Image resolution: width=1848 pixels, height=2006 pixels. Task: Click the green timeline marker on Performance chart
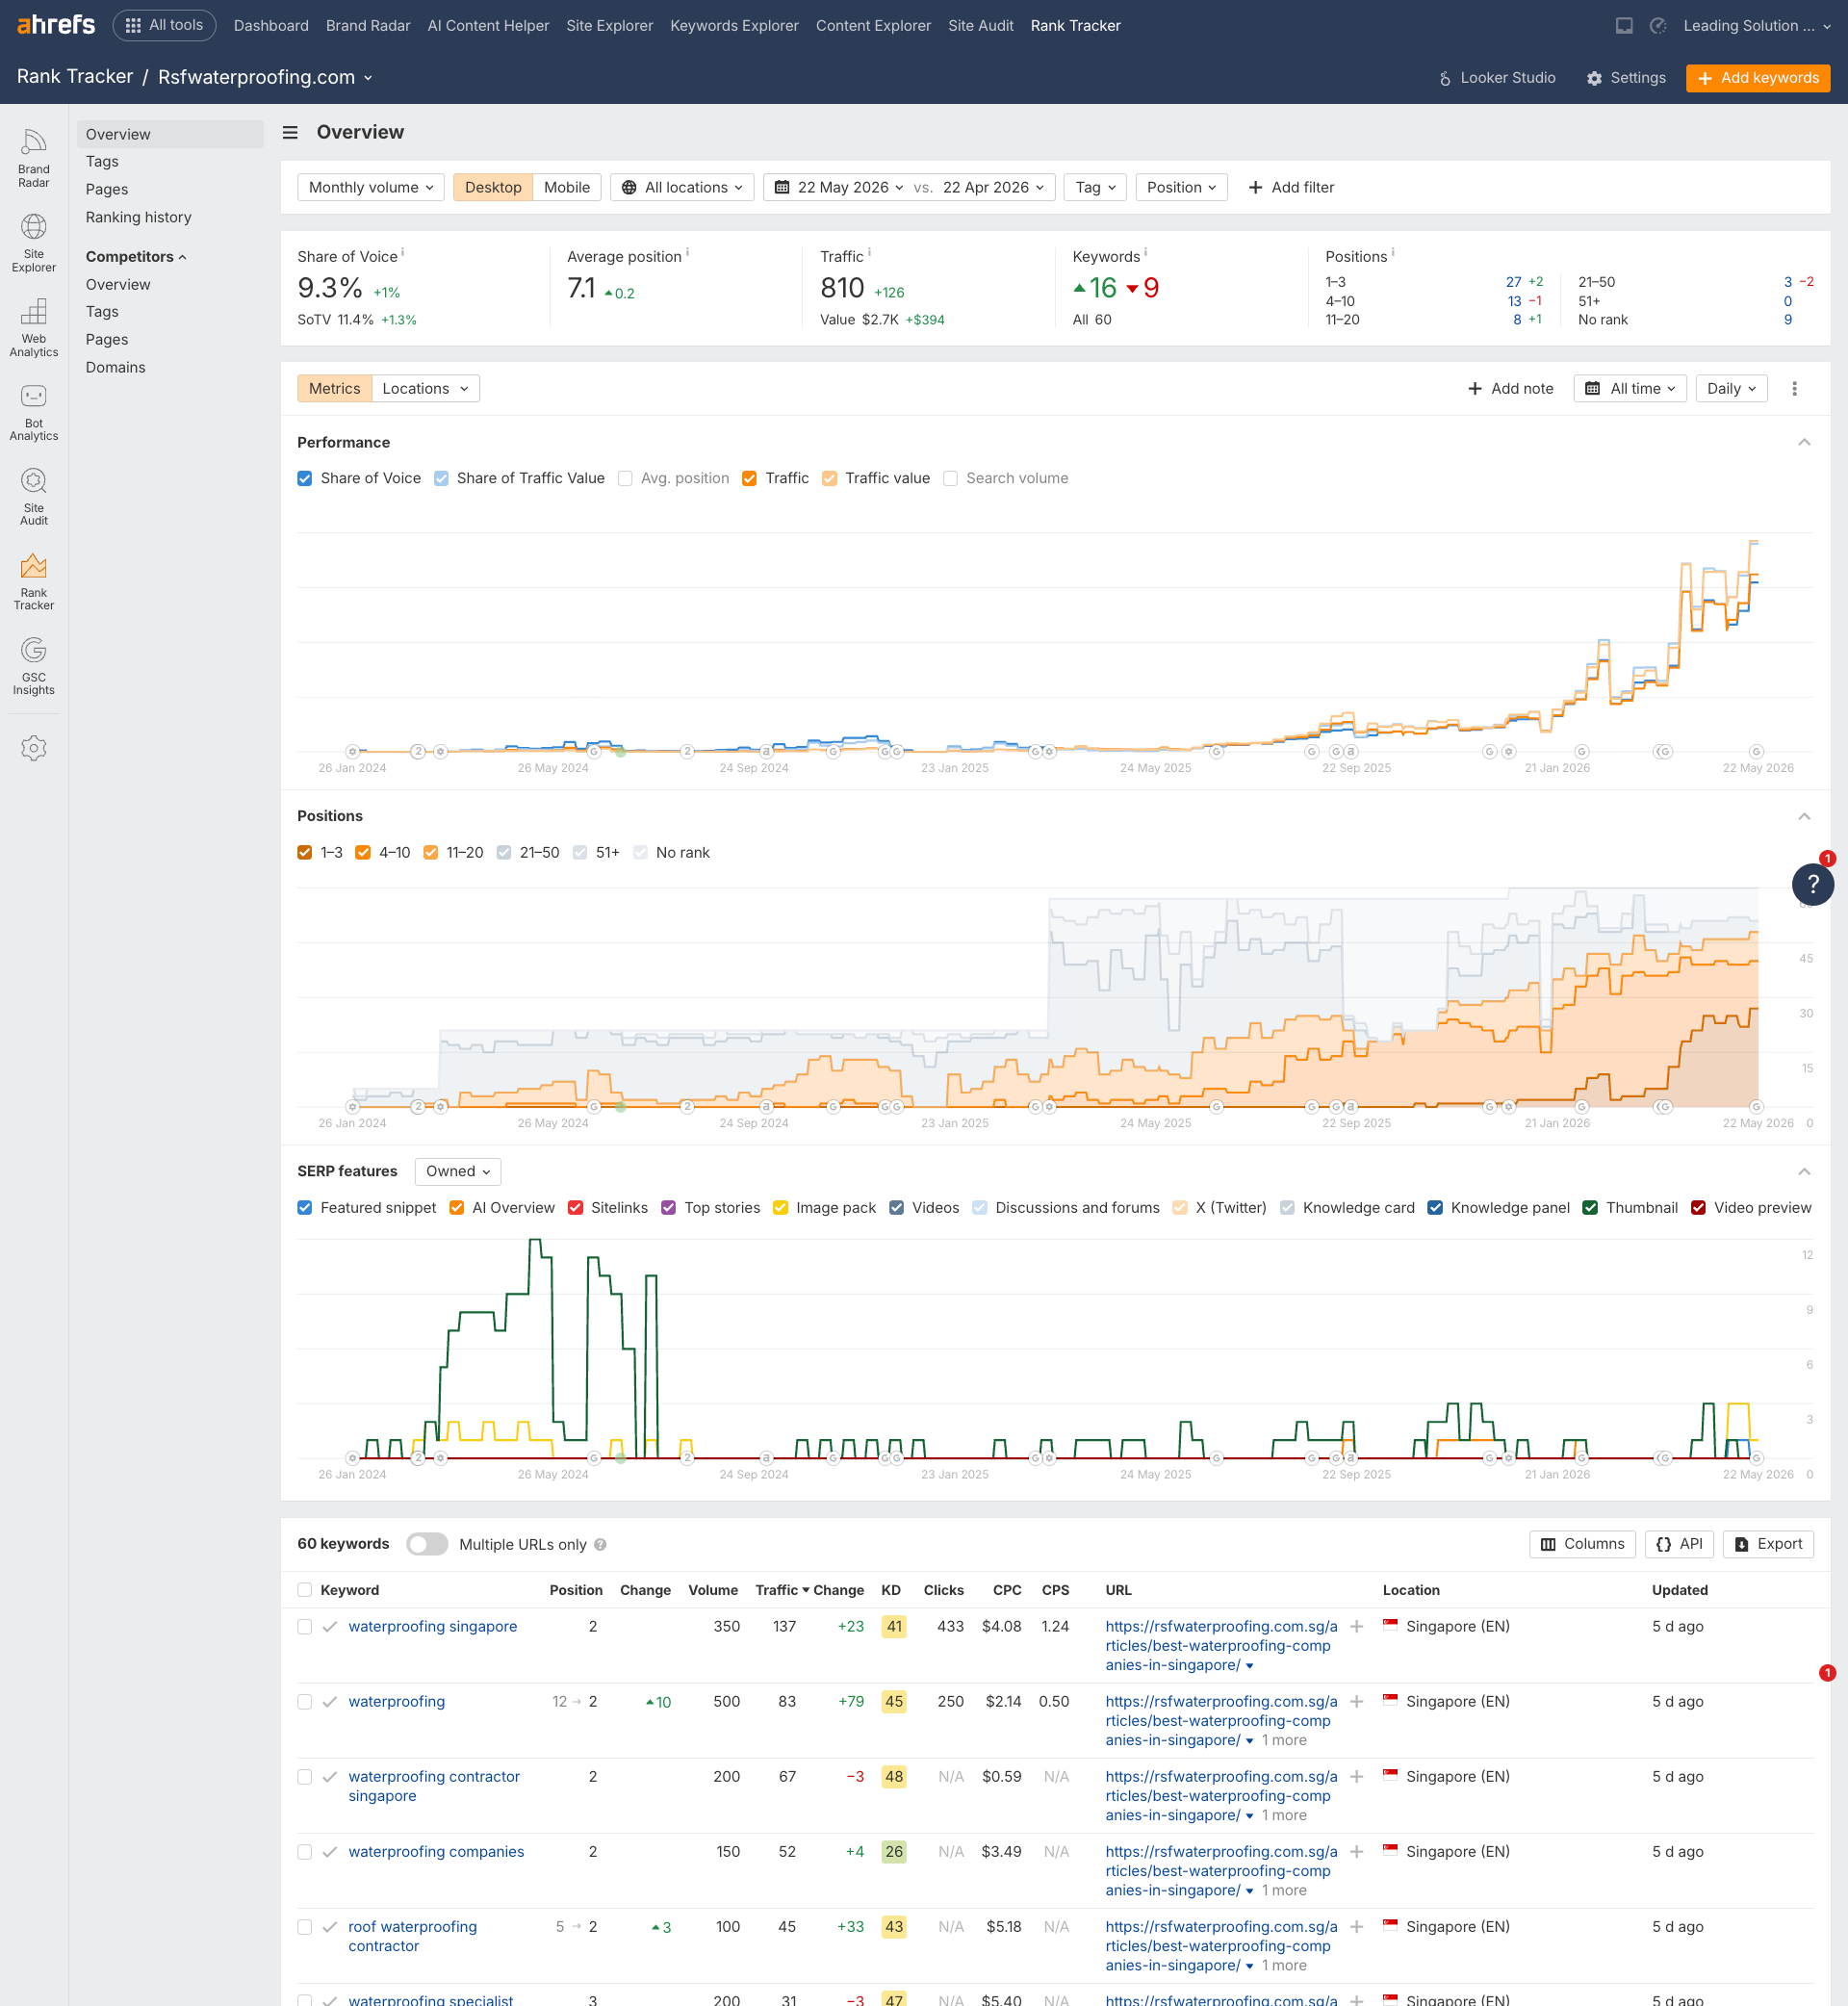tap(620, 751)
